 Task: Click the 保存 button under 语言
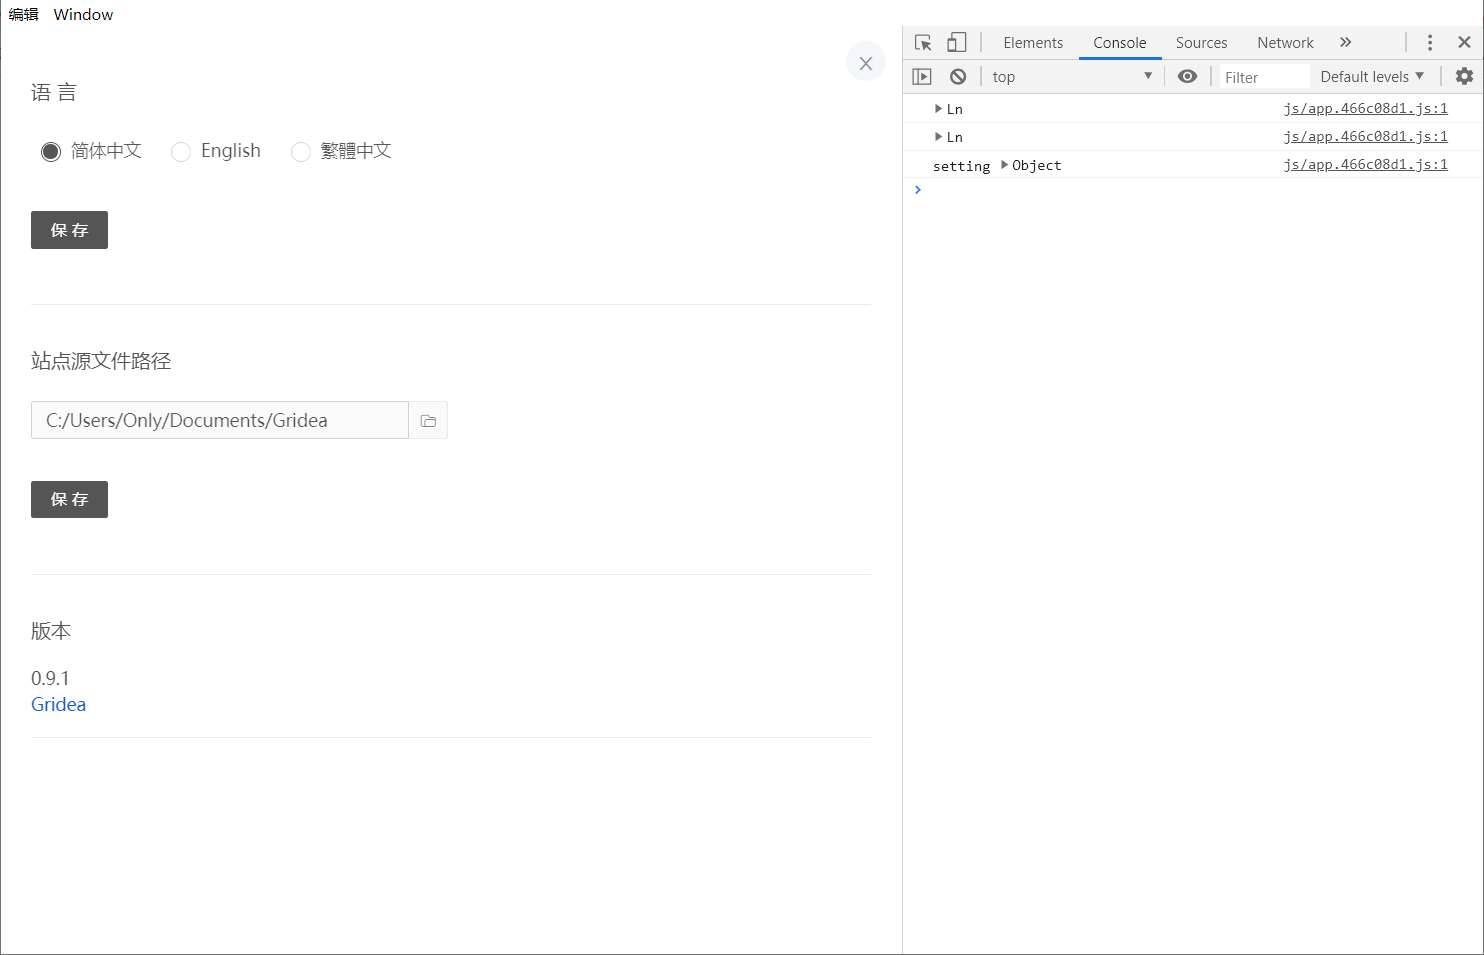click(x=69, y=230)
